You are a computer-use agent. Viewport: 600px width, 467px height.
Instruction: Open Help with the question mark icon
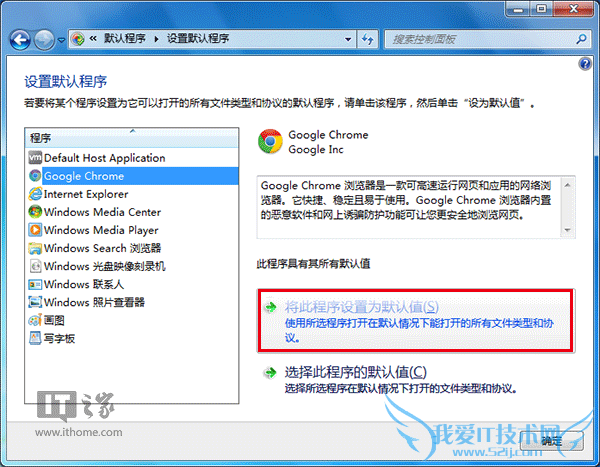pos(585,64)
